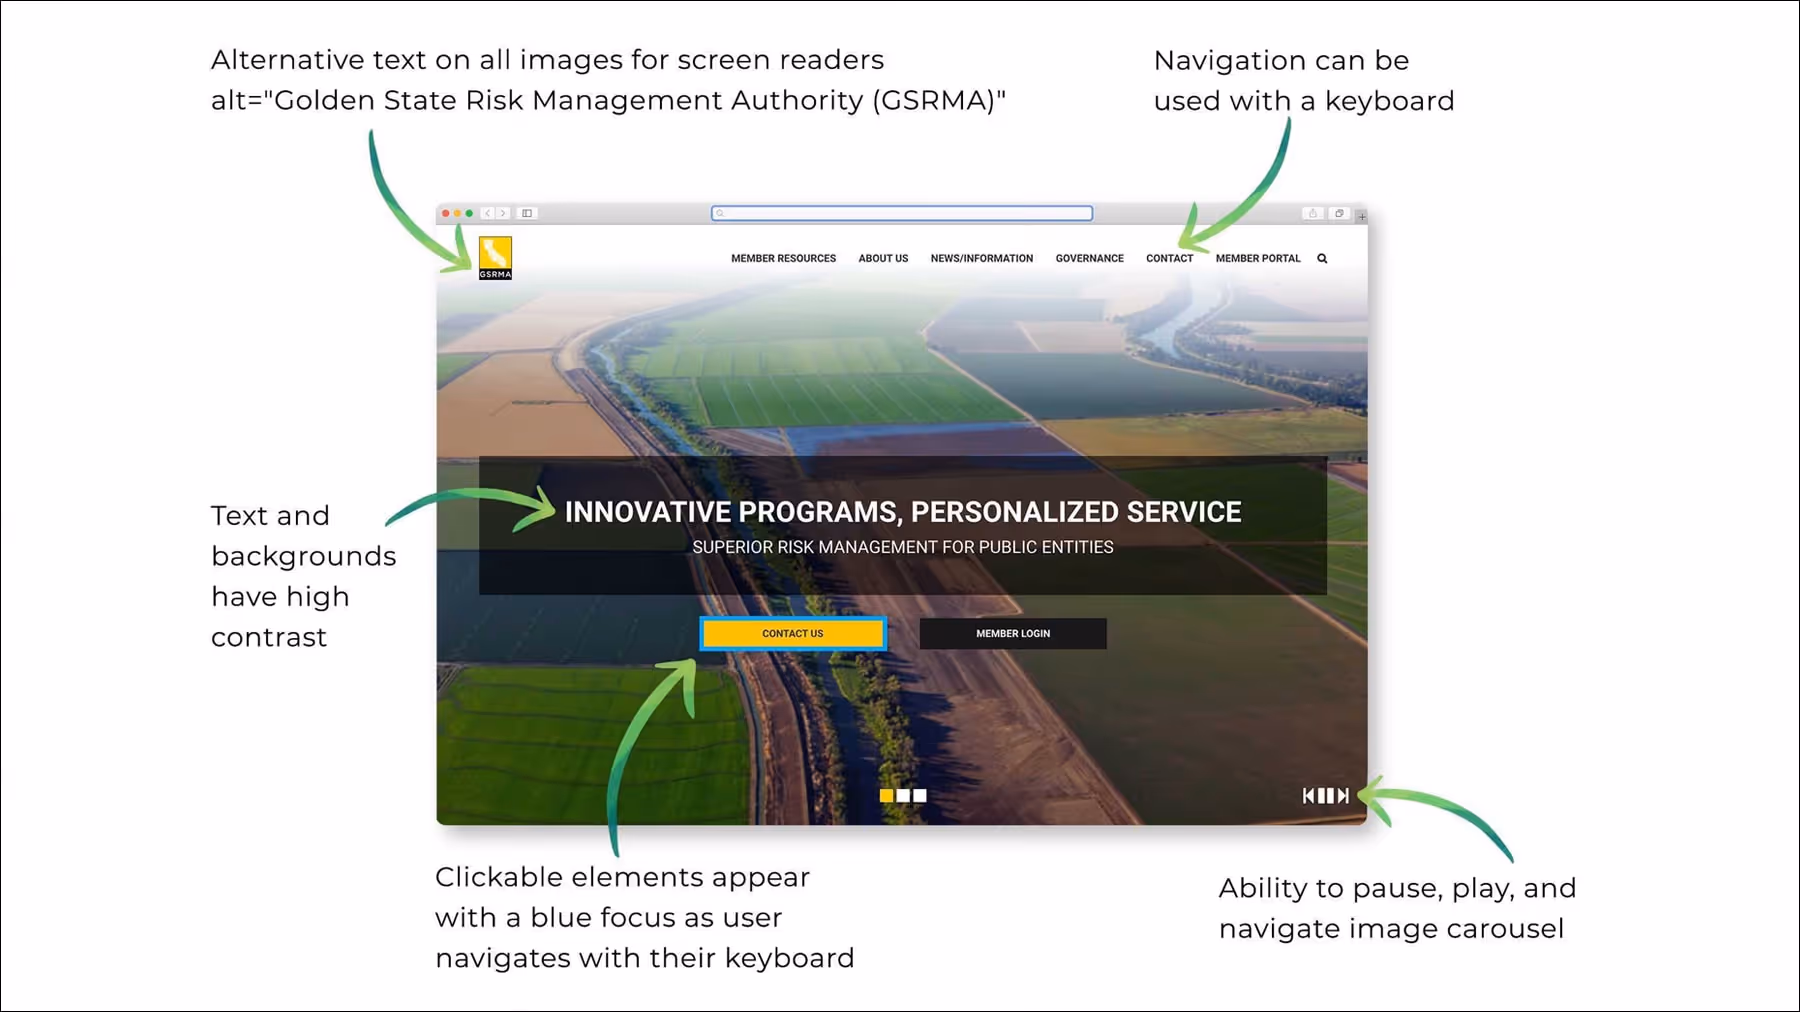1800x1012 pixels.
Task: Show all tabs using the tab overview icon
Action: pyautogui.click(x=1339, y=213)
